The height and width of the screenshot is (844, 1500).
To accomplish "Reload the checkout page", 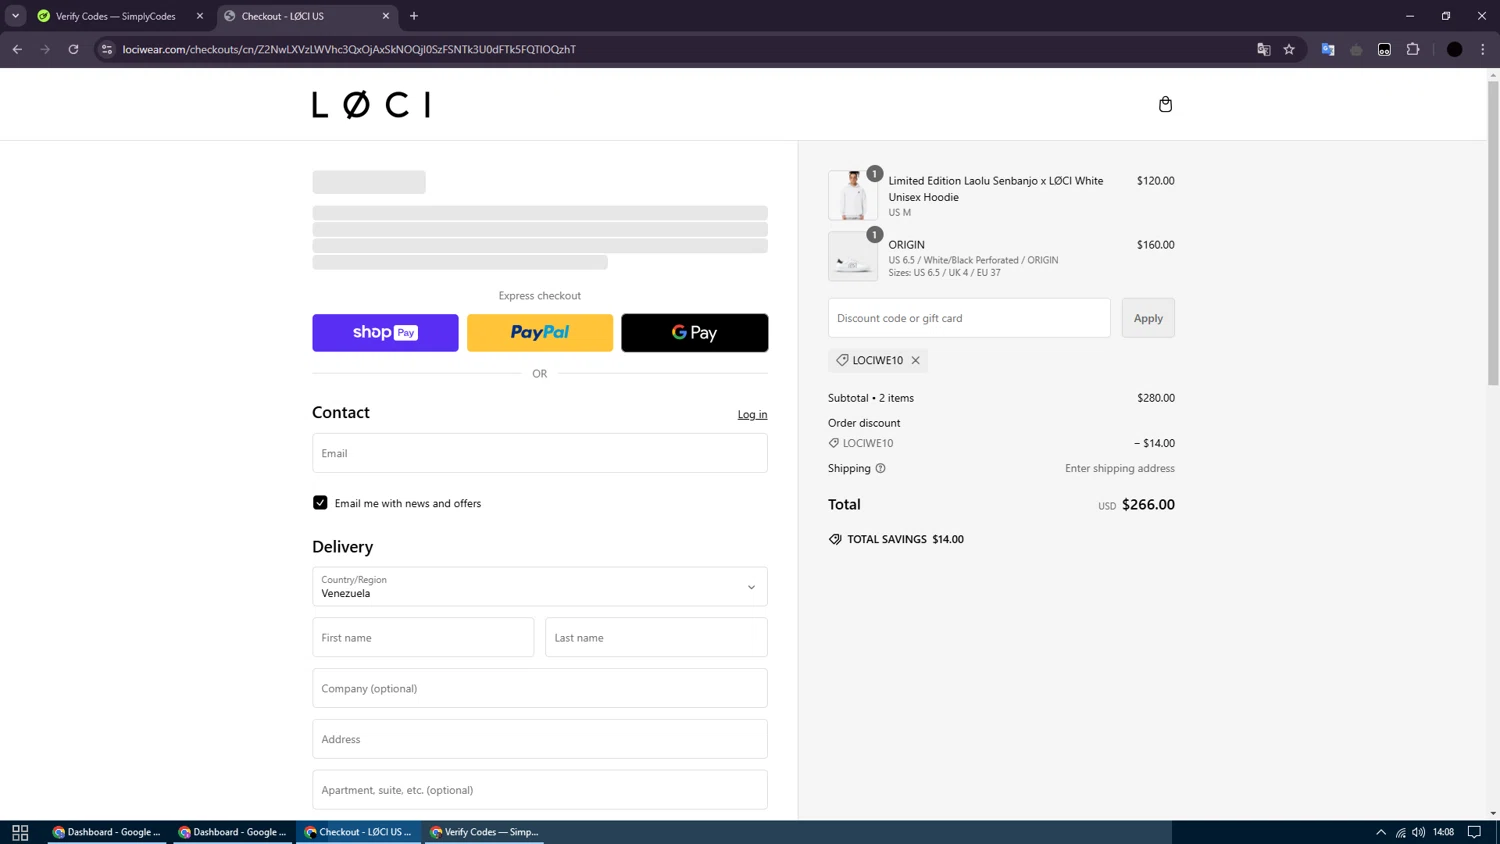I will (73, 49).
